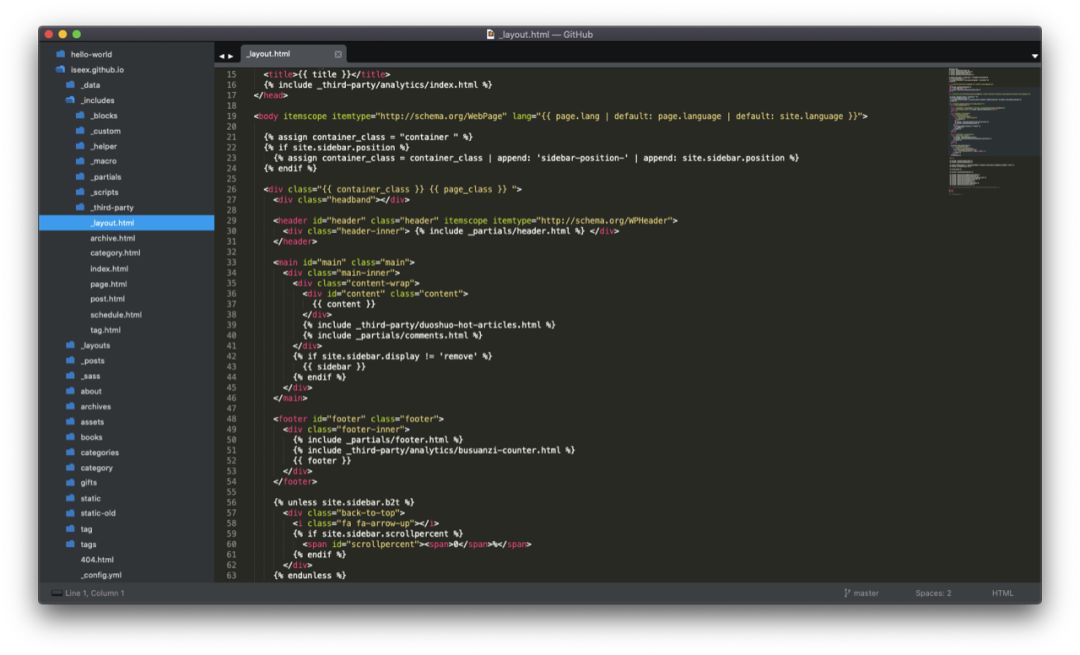Open 404.html from the sidebar

coord(97,560)
